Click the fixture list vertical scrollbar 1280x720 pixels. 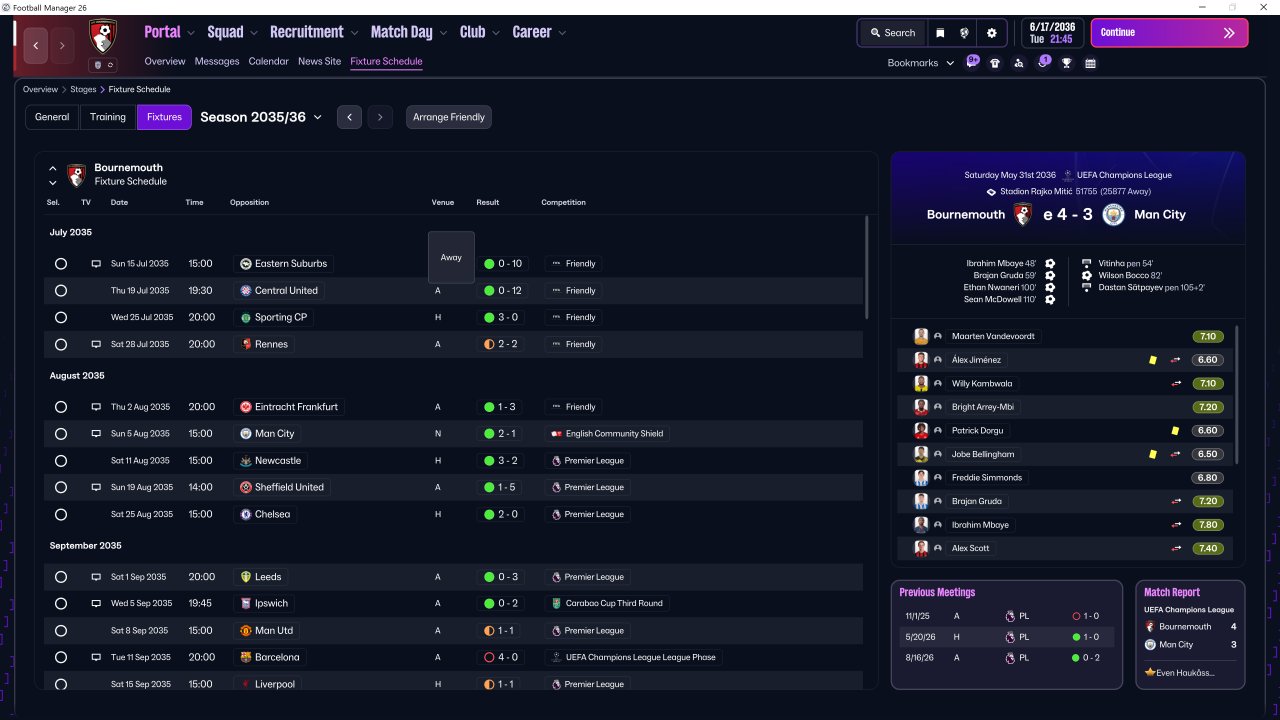pos(866,267)
